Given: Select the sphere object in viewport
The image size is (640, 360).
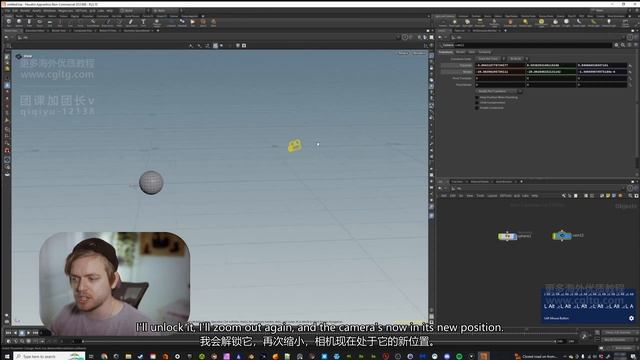Looking at the screenshot, I should coord(151,182).
